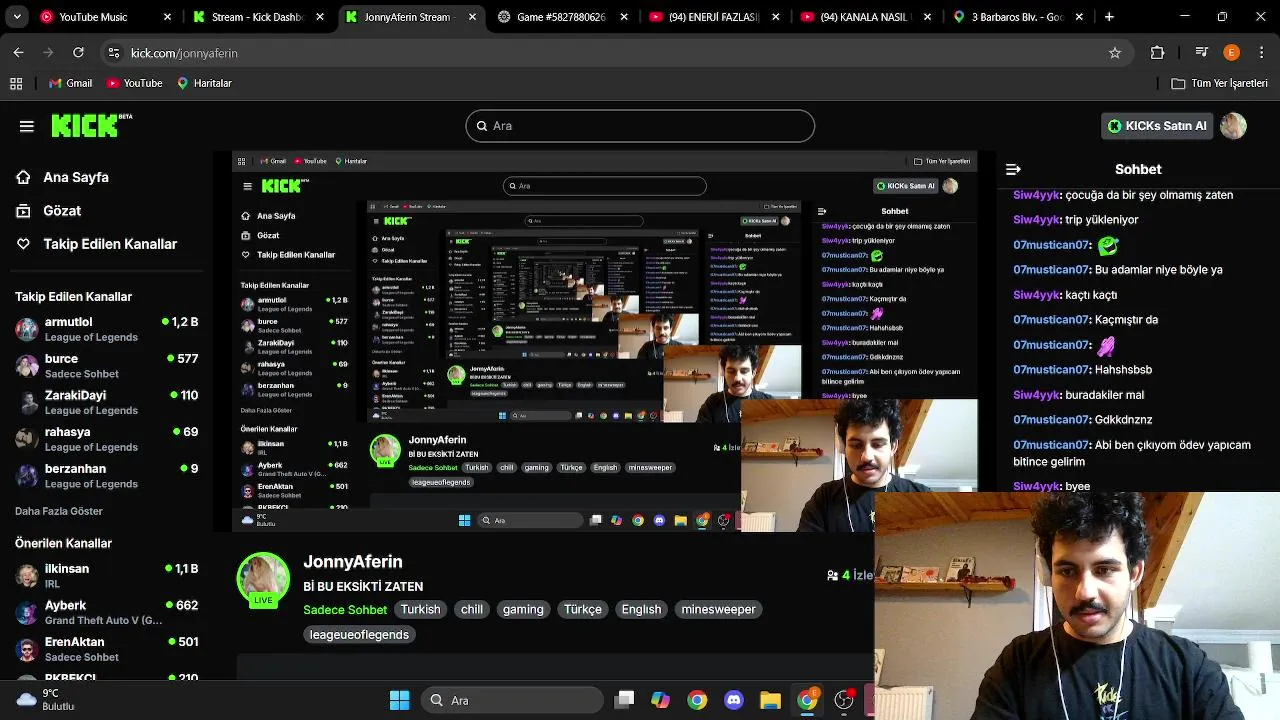The width and height of the screenshot is (1280, 720).
Task: Open Ayberk recommended channel
Action: (x=107, y=612)
